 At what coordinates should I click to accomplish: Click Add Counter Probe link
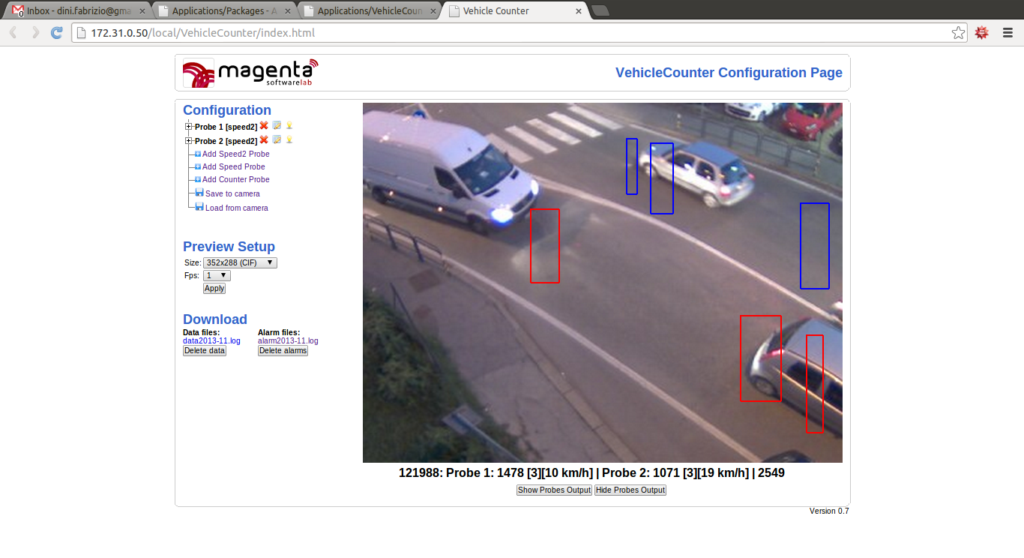236,179
